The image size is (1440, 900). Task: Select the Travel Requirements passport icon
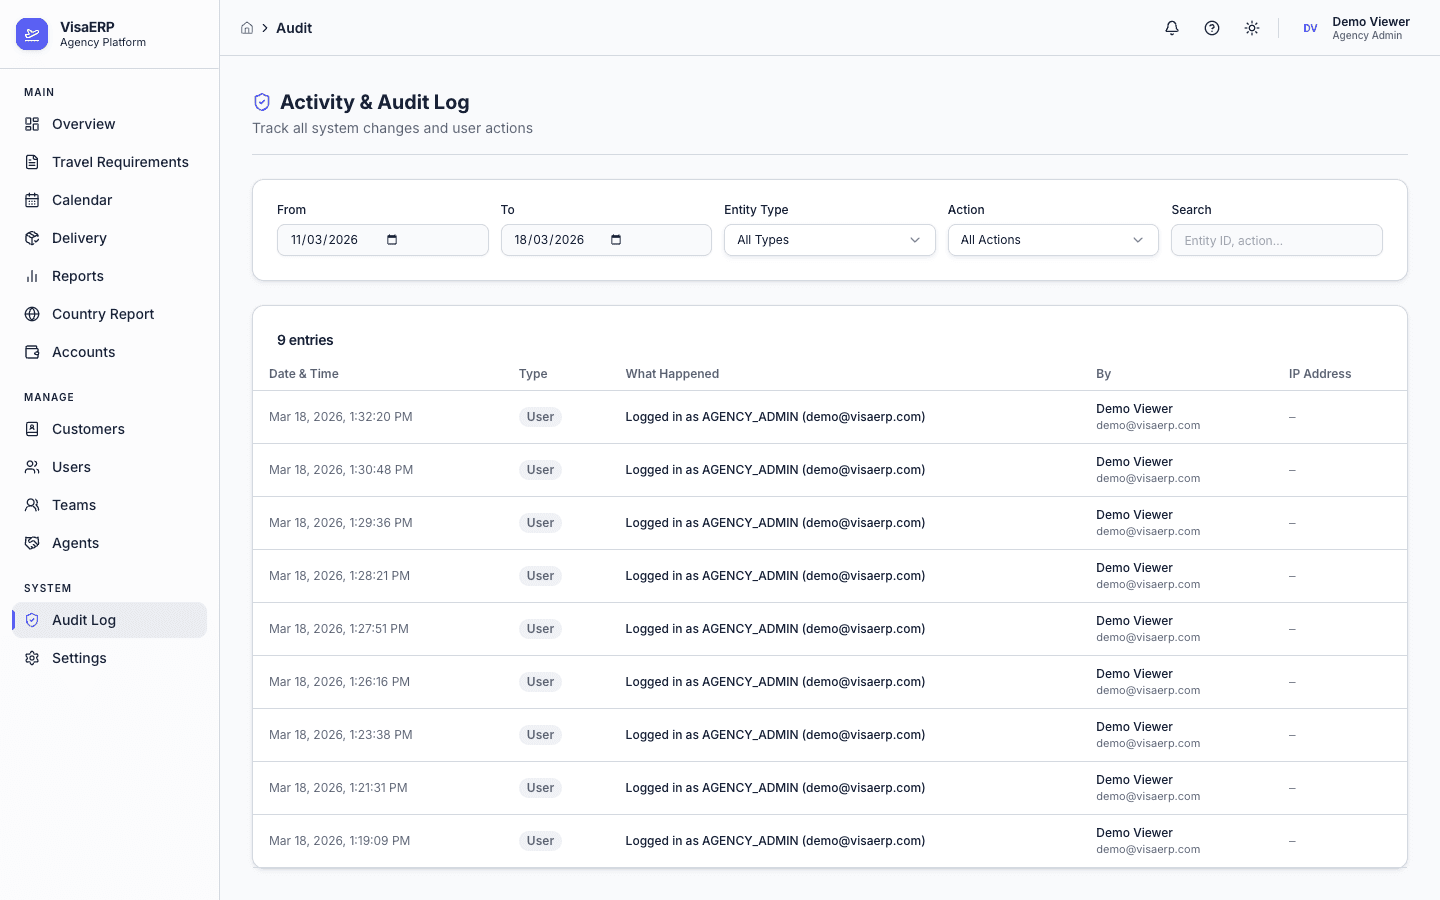(x=32, y=161)
